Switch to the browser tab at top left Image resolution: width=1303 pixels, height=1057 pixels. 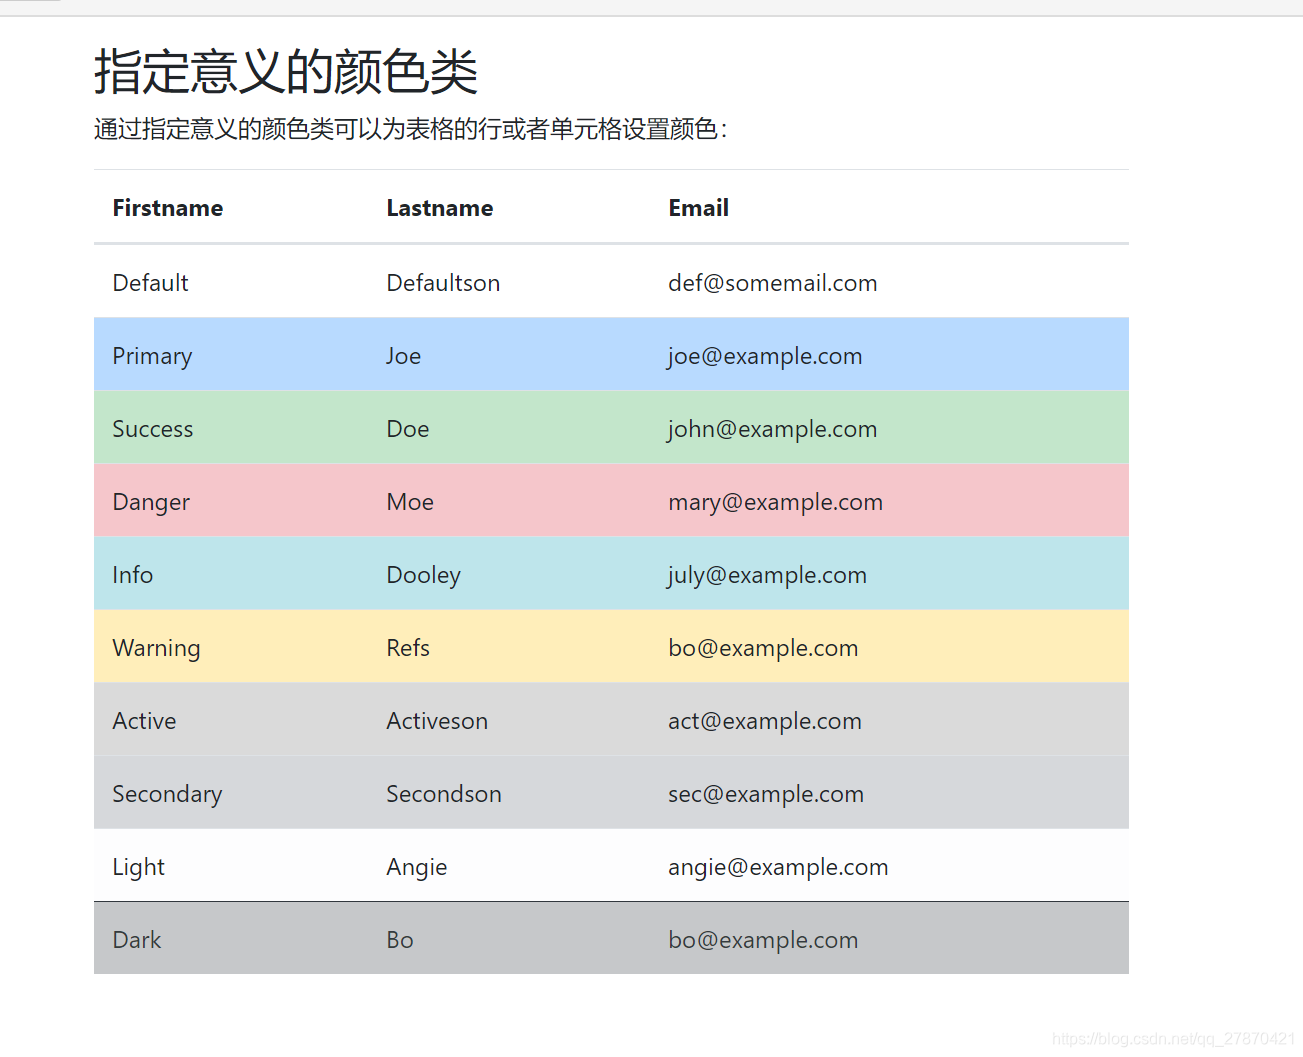30,5
